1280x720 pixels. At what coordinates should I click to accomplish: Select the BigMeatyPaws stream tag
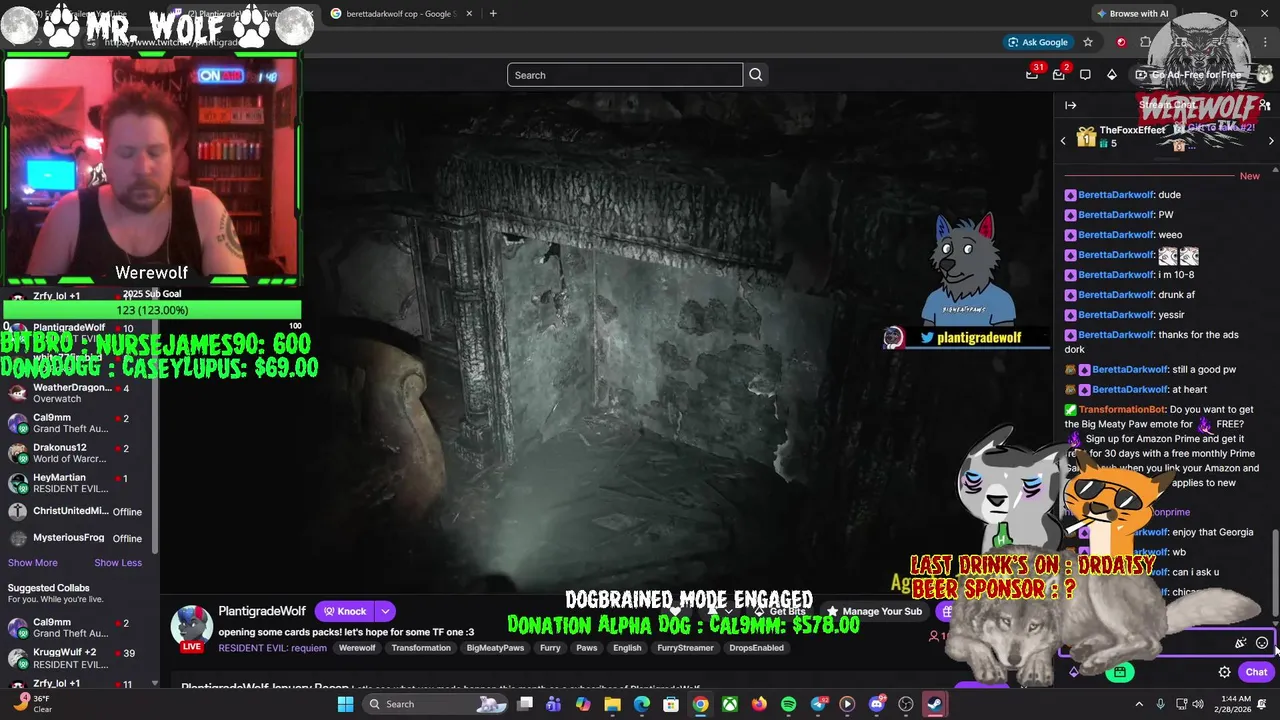(495, 648)
